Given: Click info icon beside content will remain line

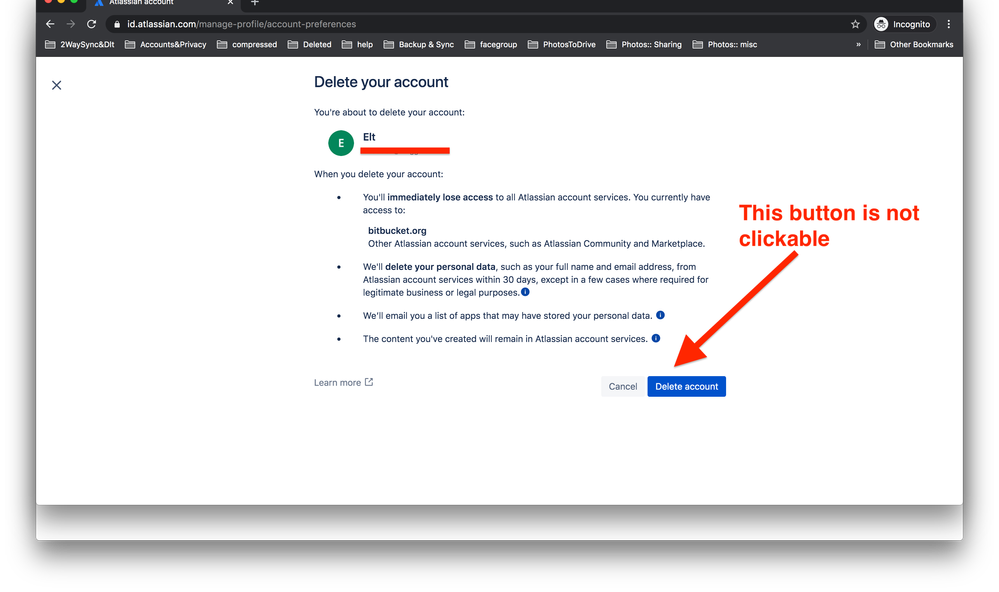Looking at the screenshot, I should pos(656,338).
